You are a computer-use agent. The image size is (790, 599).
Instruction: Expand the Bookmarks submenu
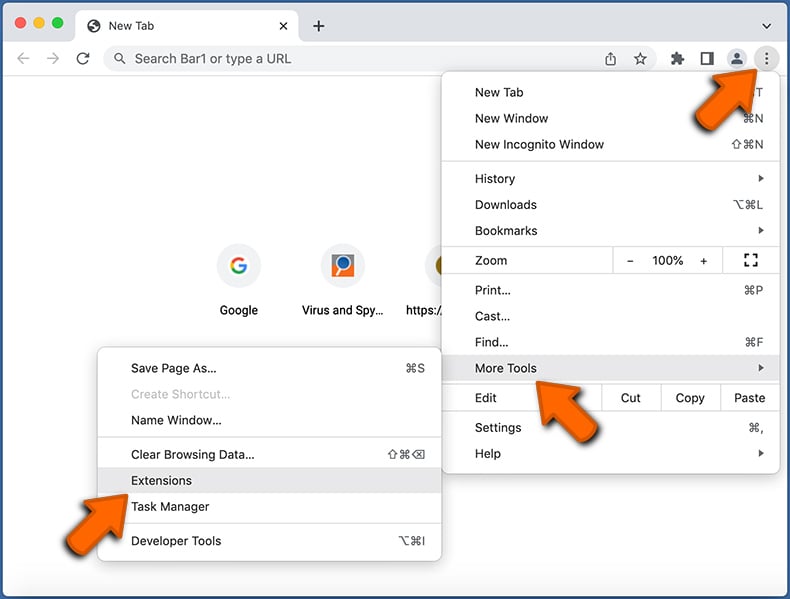click(x=610, y=231)
